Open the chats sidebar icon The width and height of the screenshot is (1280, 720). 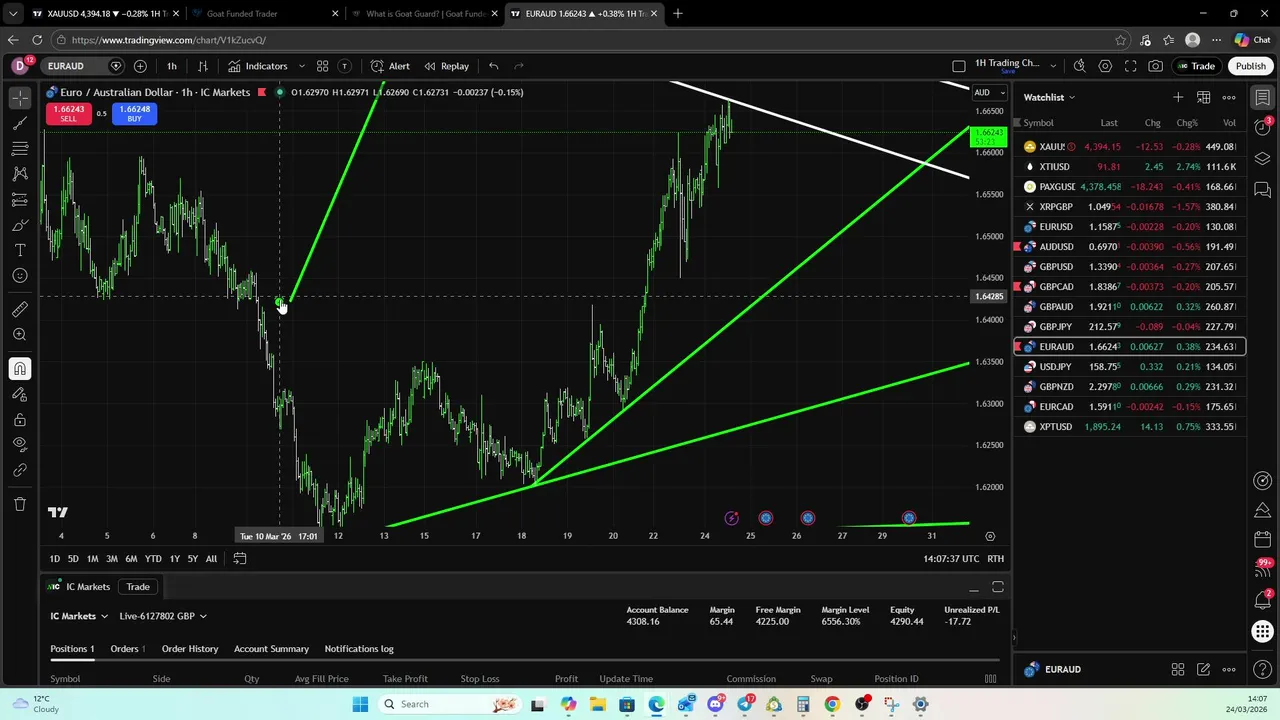coord(1263,189)
